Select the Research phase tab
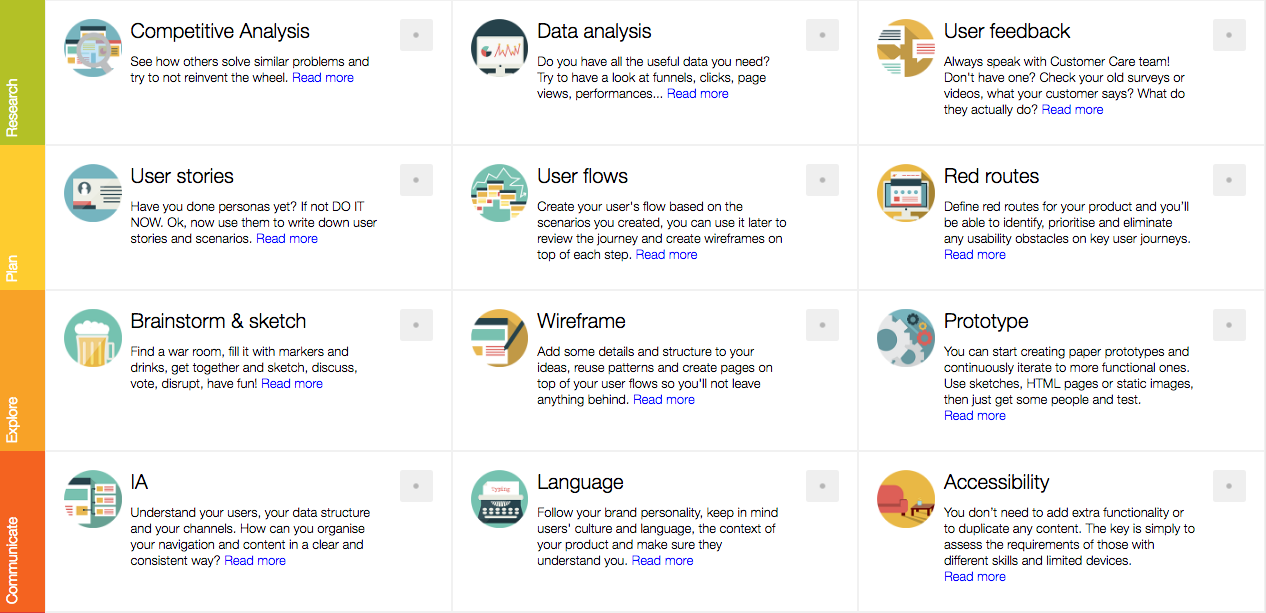 pos(22,72)
